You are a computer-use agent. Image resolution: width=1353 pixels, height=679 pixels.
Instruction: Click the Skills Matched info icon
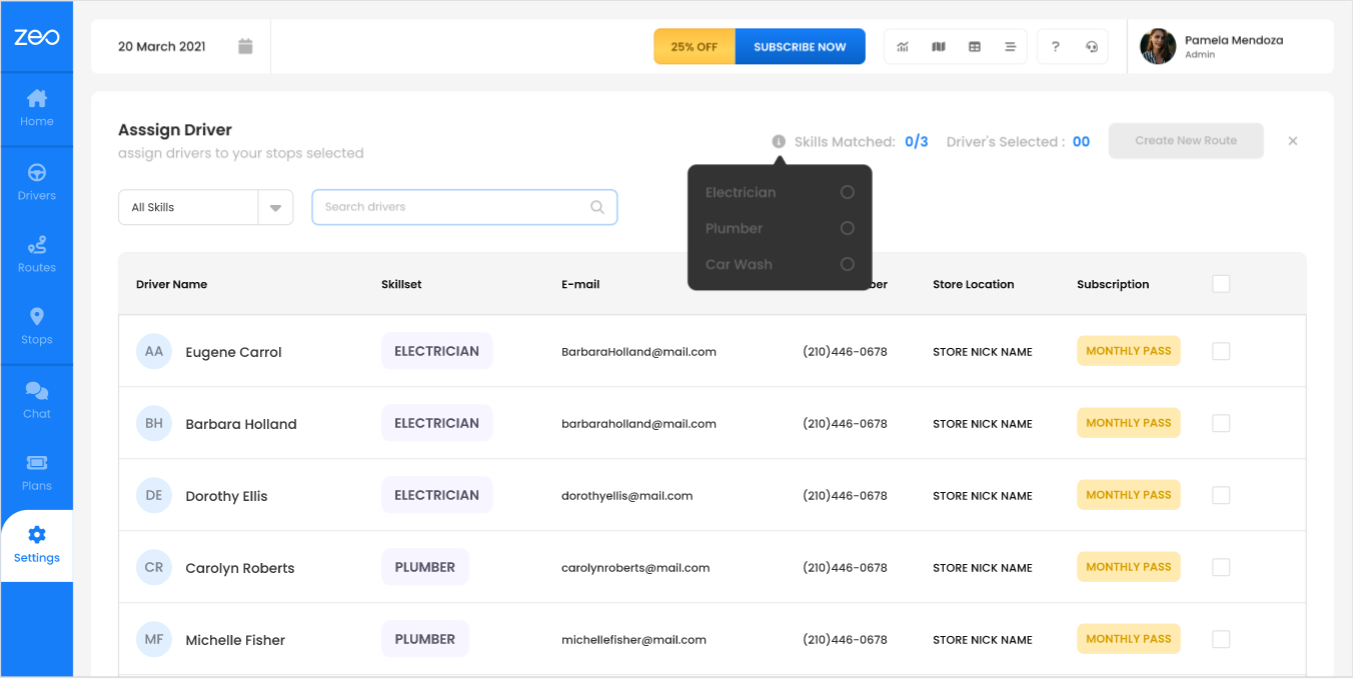778,142
